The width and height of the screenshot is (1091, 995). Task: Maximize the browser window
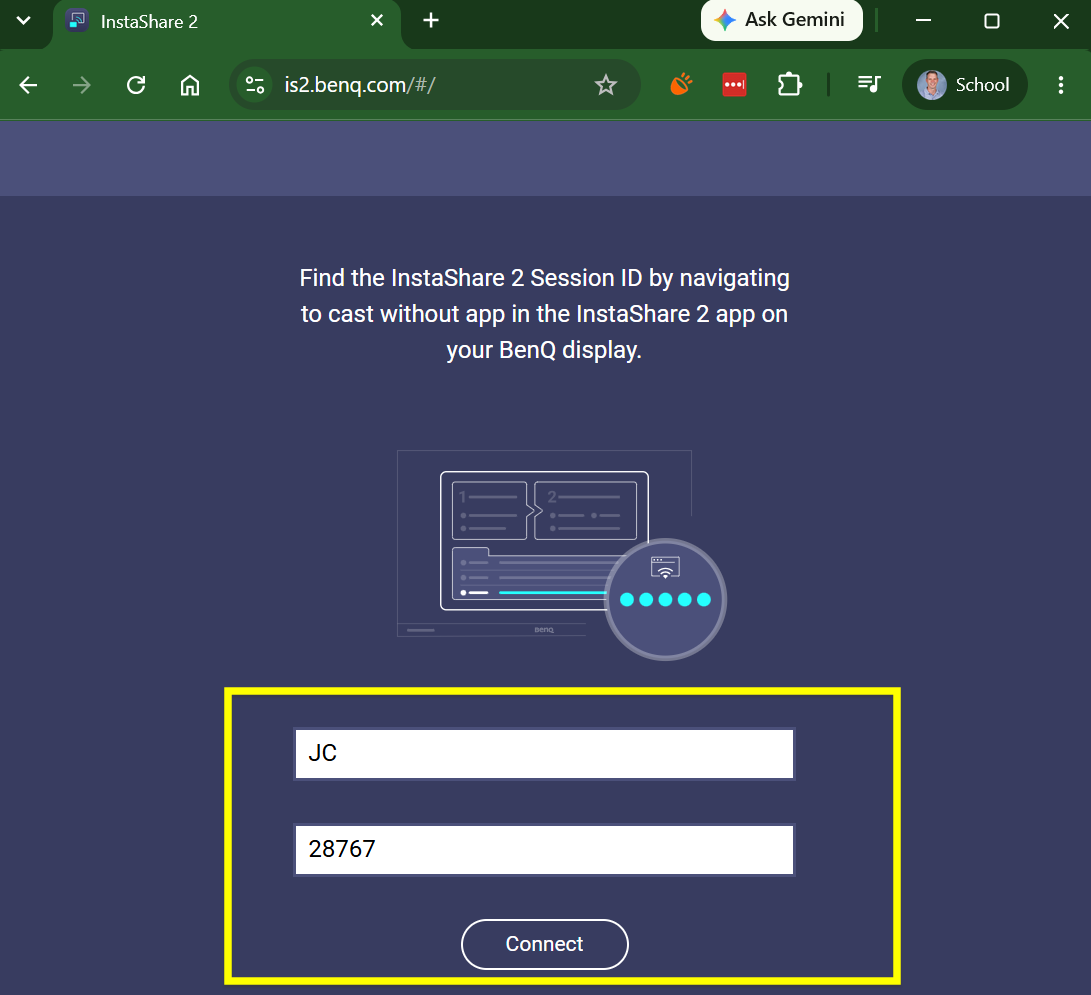pyautogui.click(x=992, y=20)
